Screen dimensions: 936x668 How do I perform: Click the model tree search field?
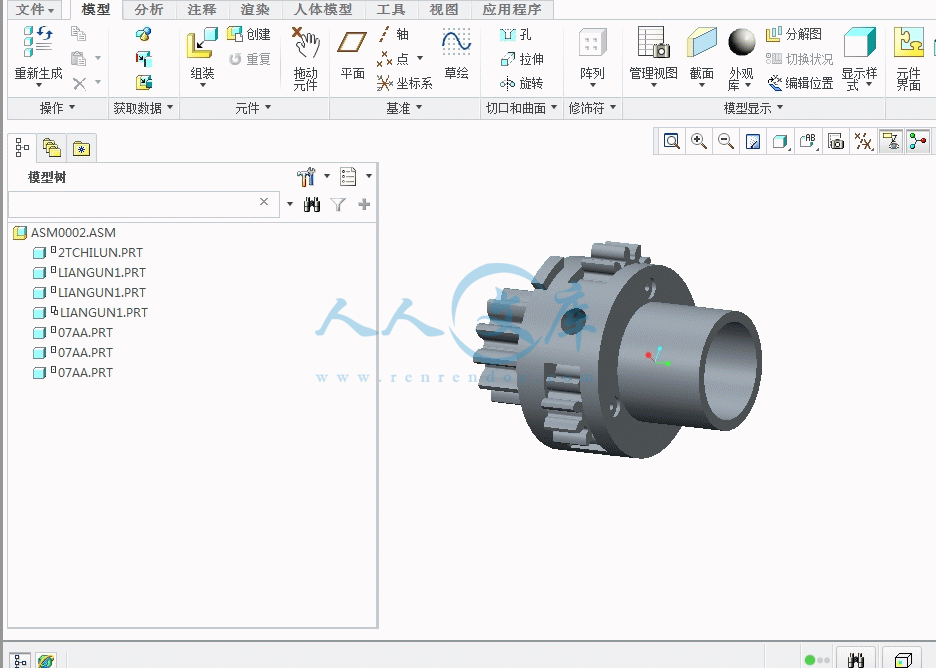click(144, 204)
